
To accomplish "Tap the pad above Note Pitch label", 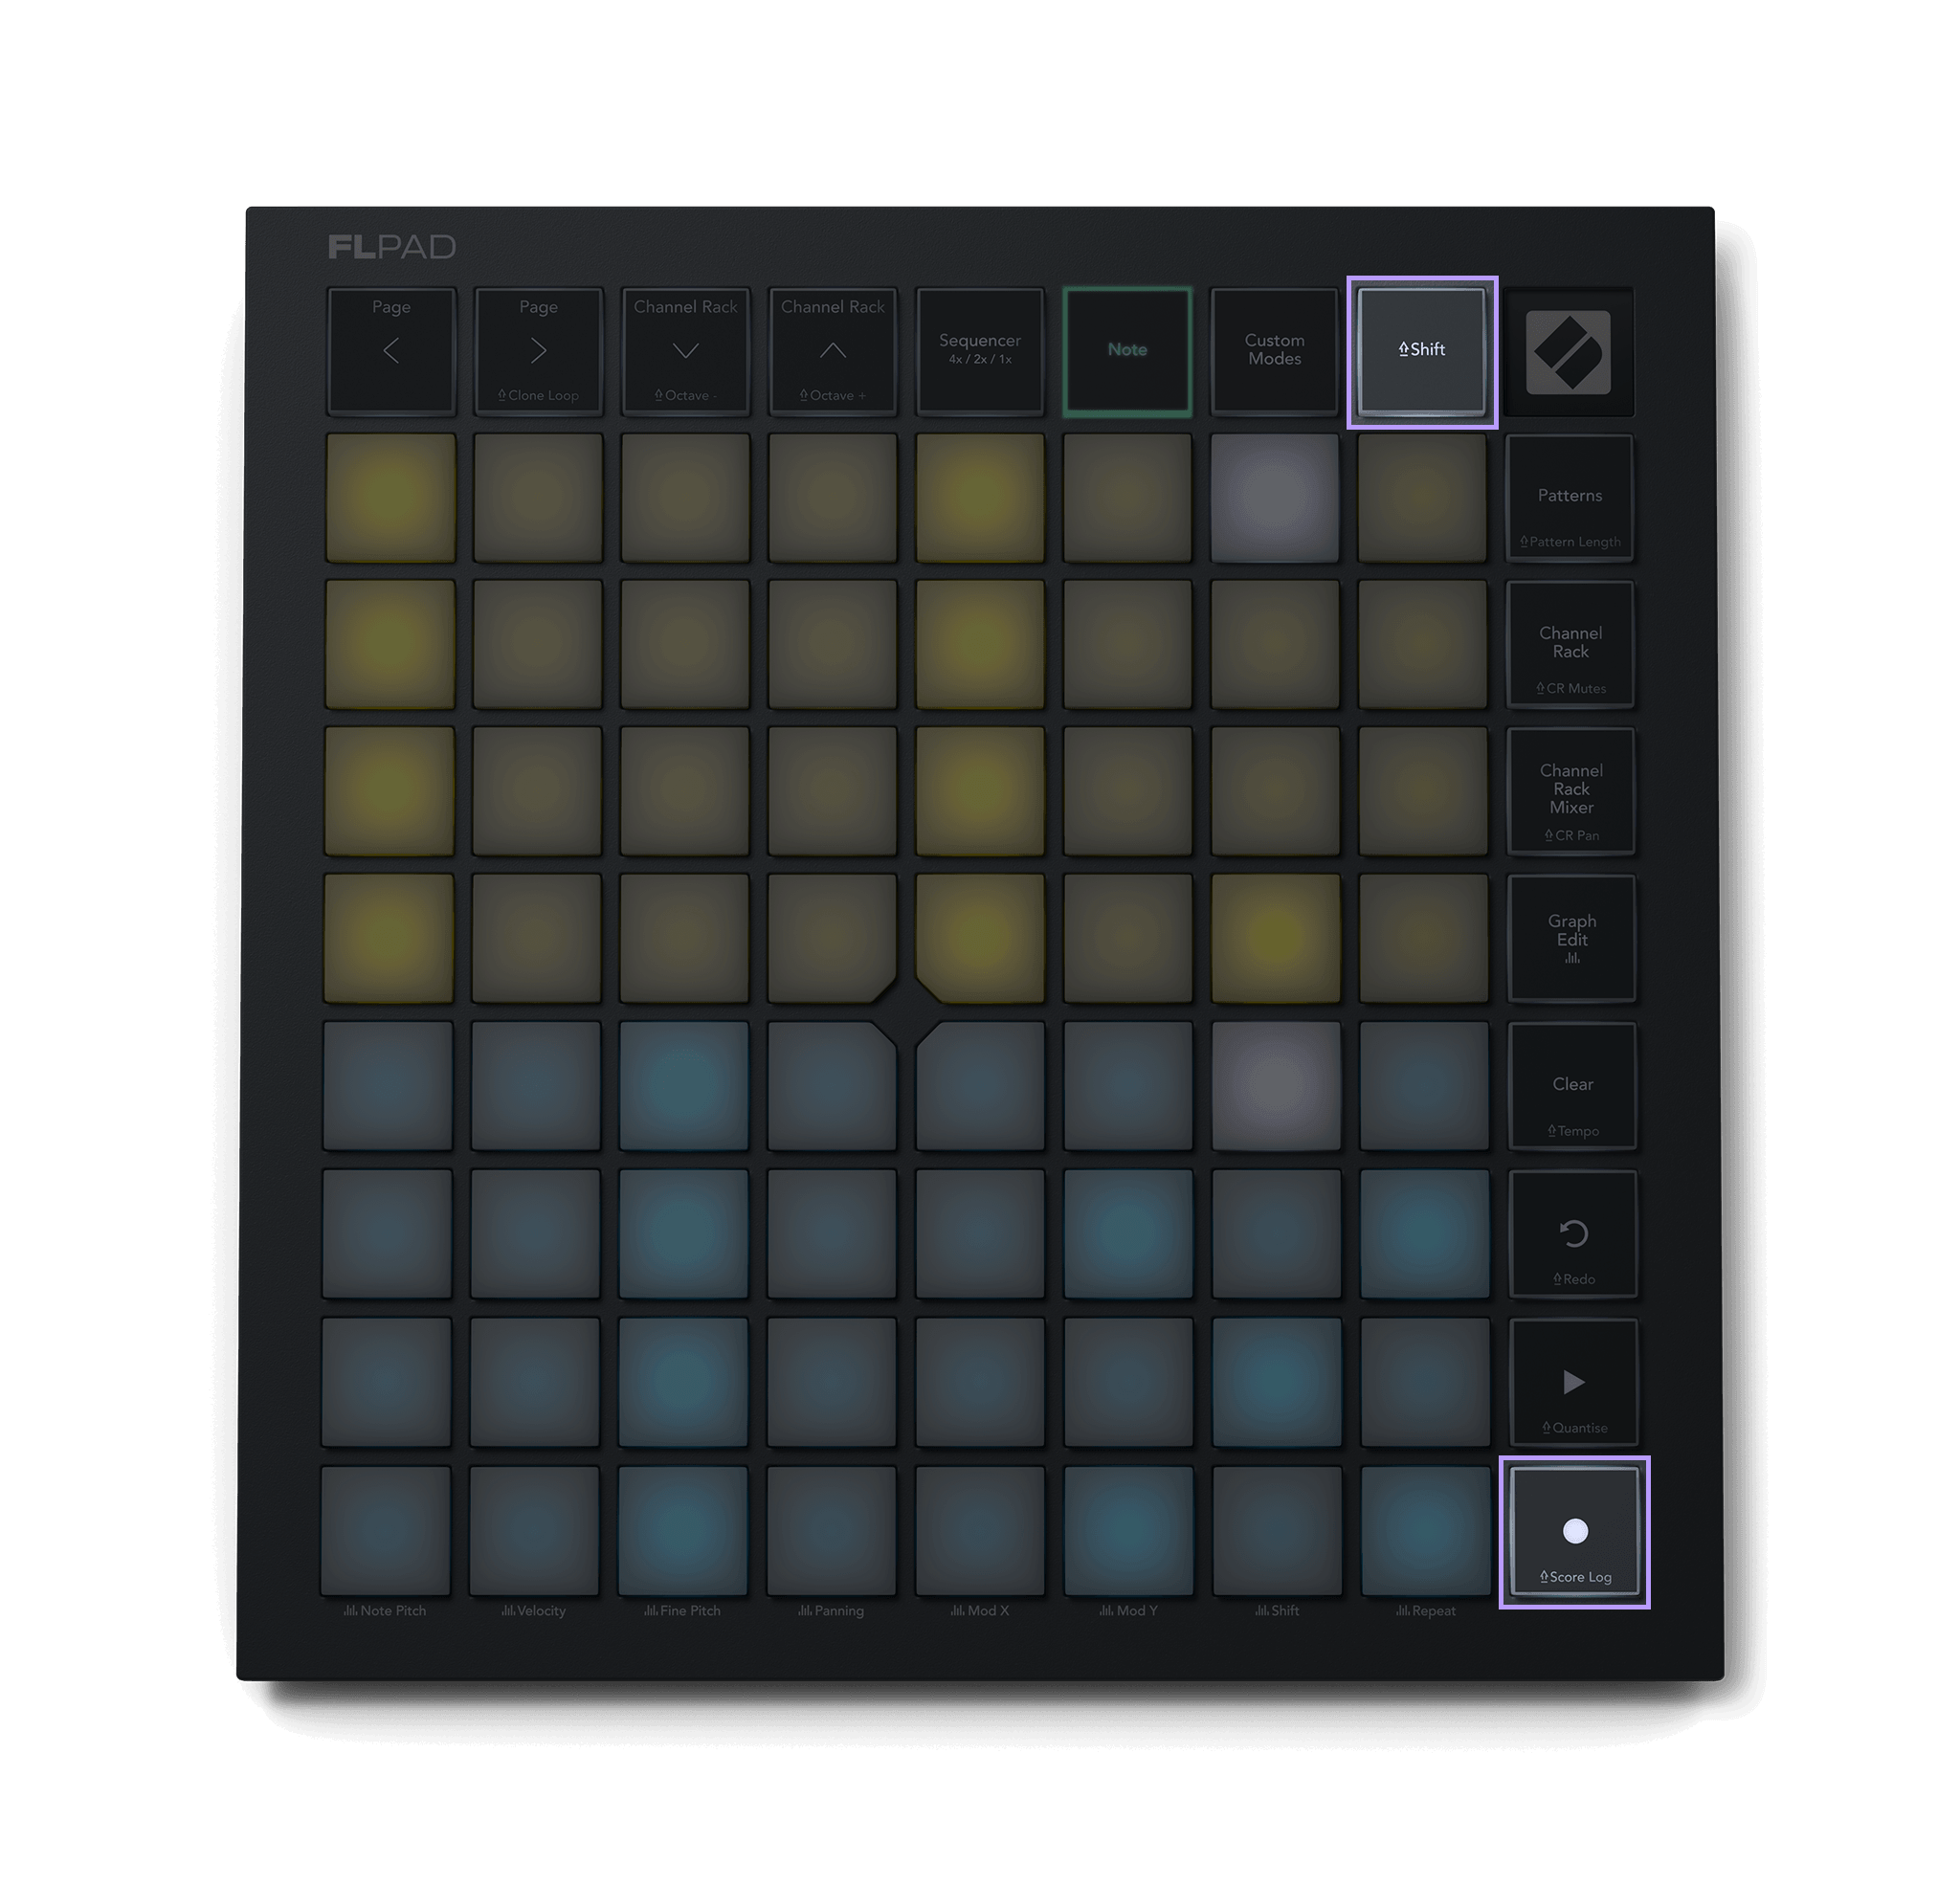I will [x=386, y=1530].
